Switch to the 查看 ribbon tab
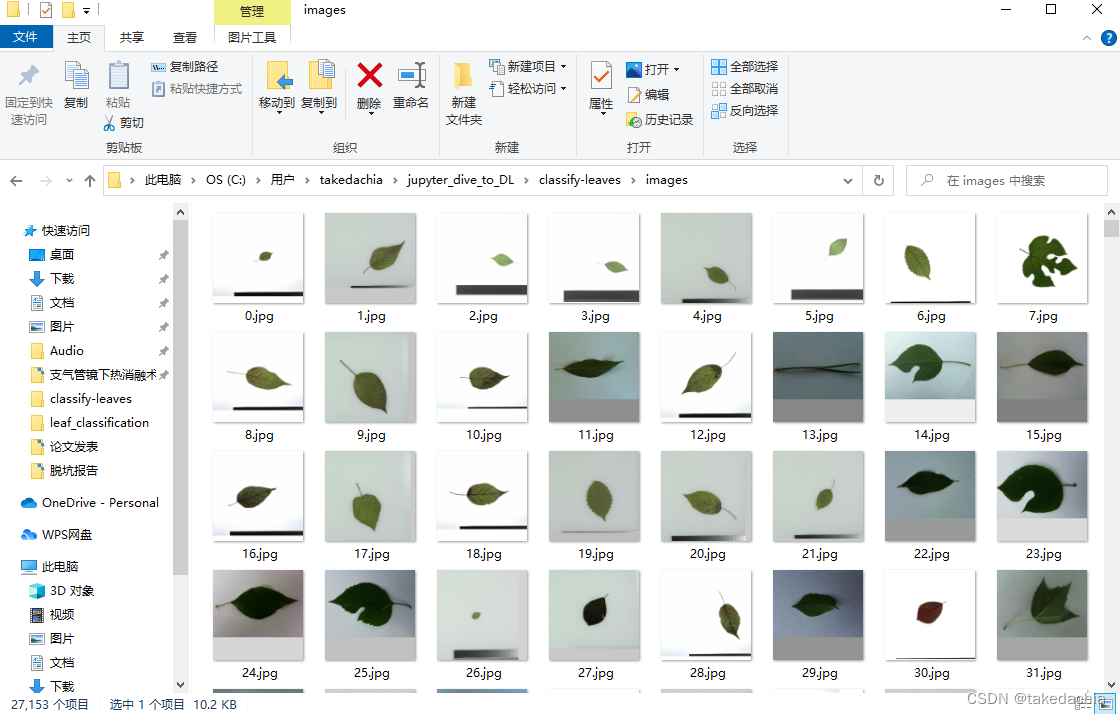Screen dimensions: 1120x714 point(184,37)
